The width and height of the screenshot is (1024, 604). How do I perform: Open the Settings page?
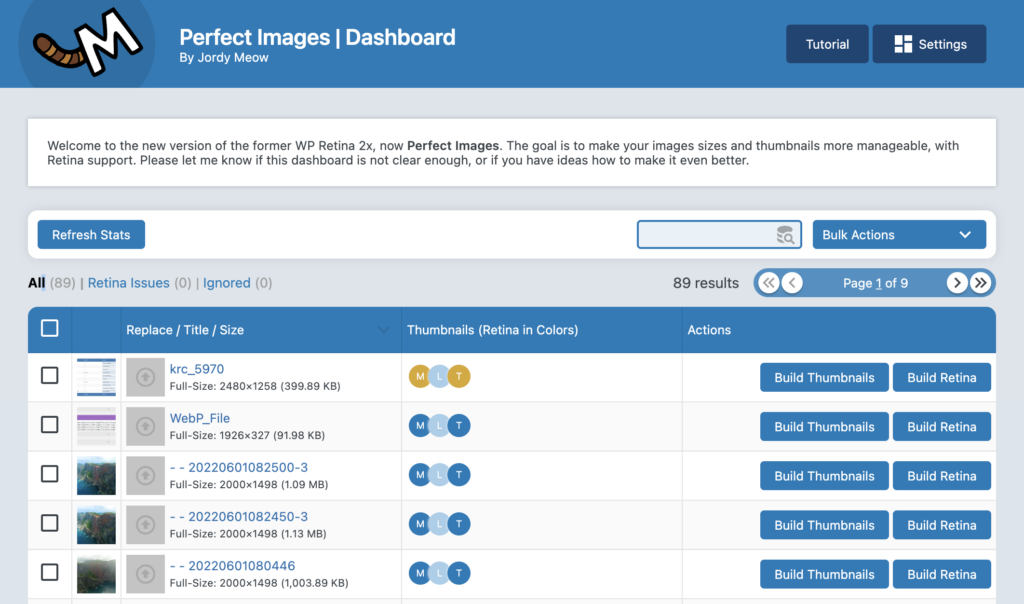[929, 44]
